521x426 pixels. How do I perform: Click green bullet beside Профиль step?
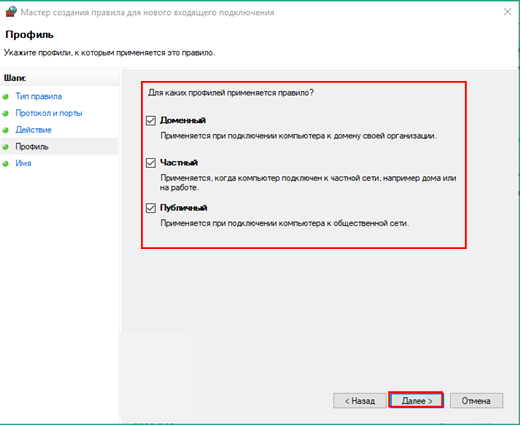[x=5, y=147]
